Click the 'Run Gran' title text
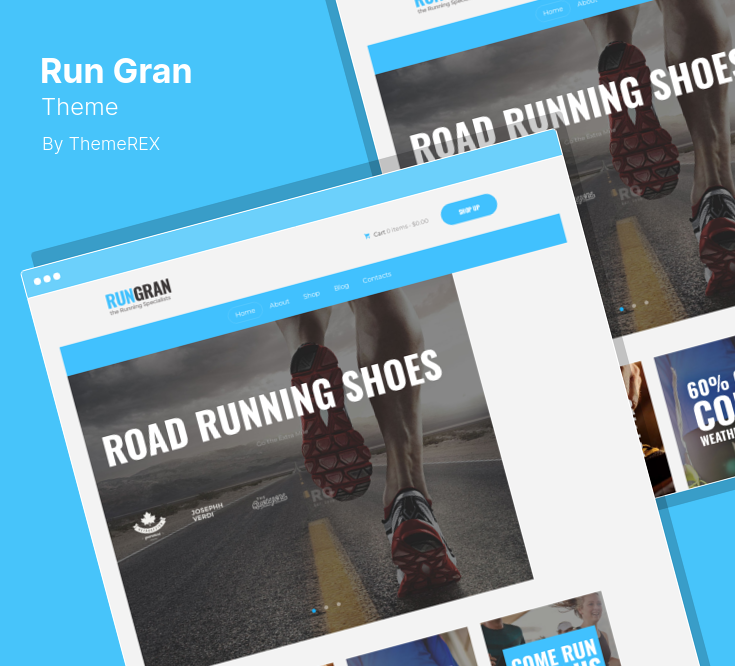The height and width of the screenshot is (666, 735). point(116,71)
